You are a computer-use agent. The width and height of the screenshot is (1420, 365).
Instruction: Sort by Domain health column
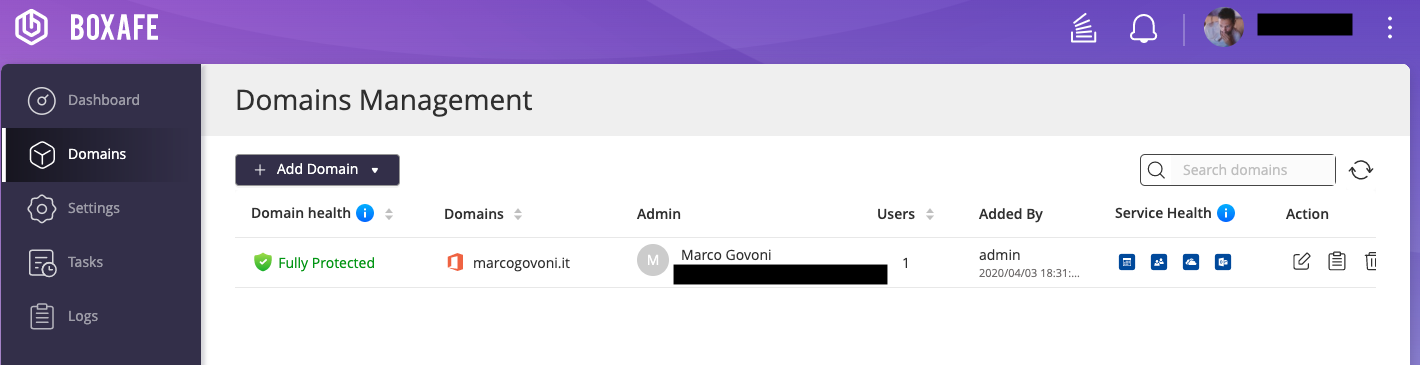pos(389,214)
